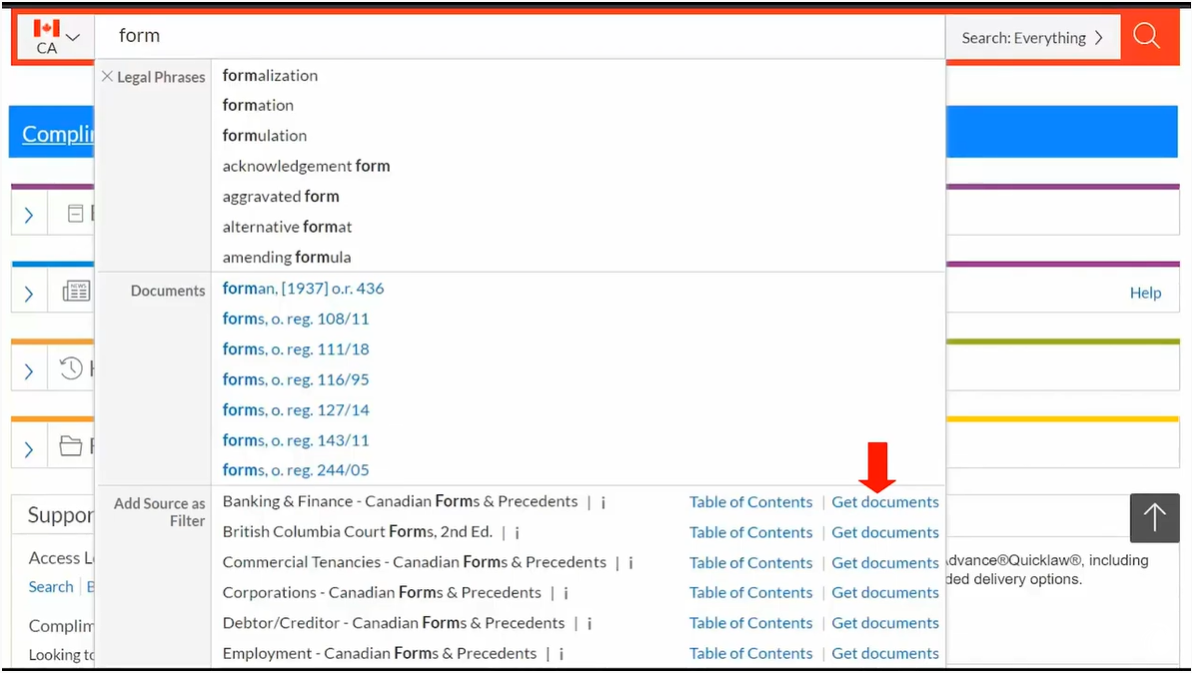This screenshot has height=673, width=1192.
Task: Click info icon beside Banking & Finance source
Action: coord(603,503)
